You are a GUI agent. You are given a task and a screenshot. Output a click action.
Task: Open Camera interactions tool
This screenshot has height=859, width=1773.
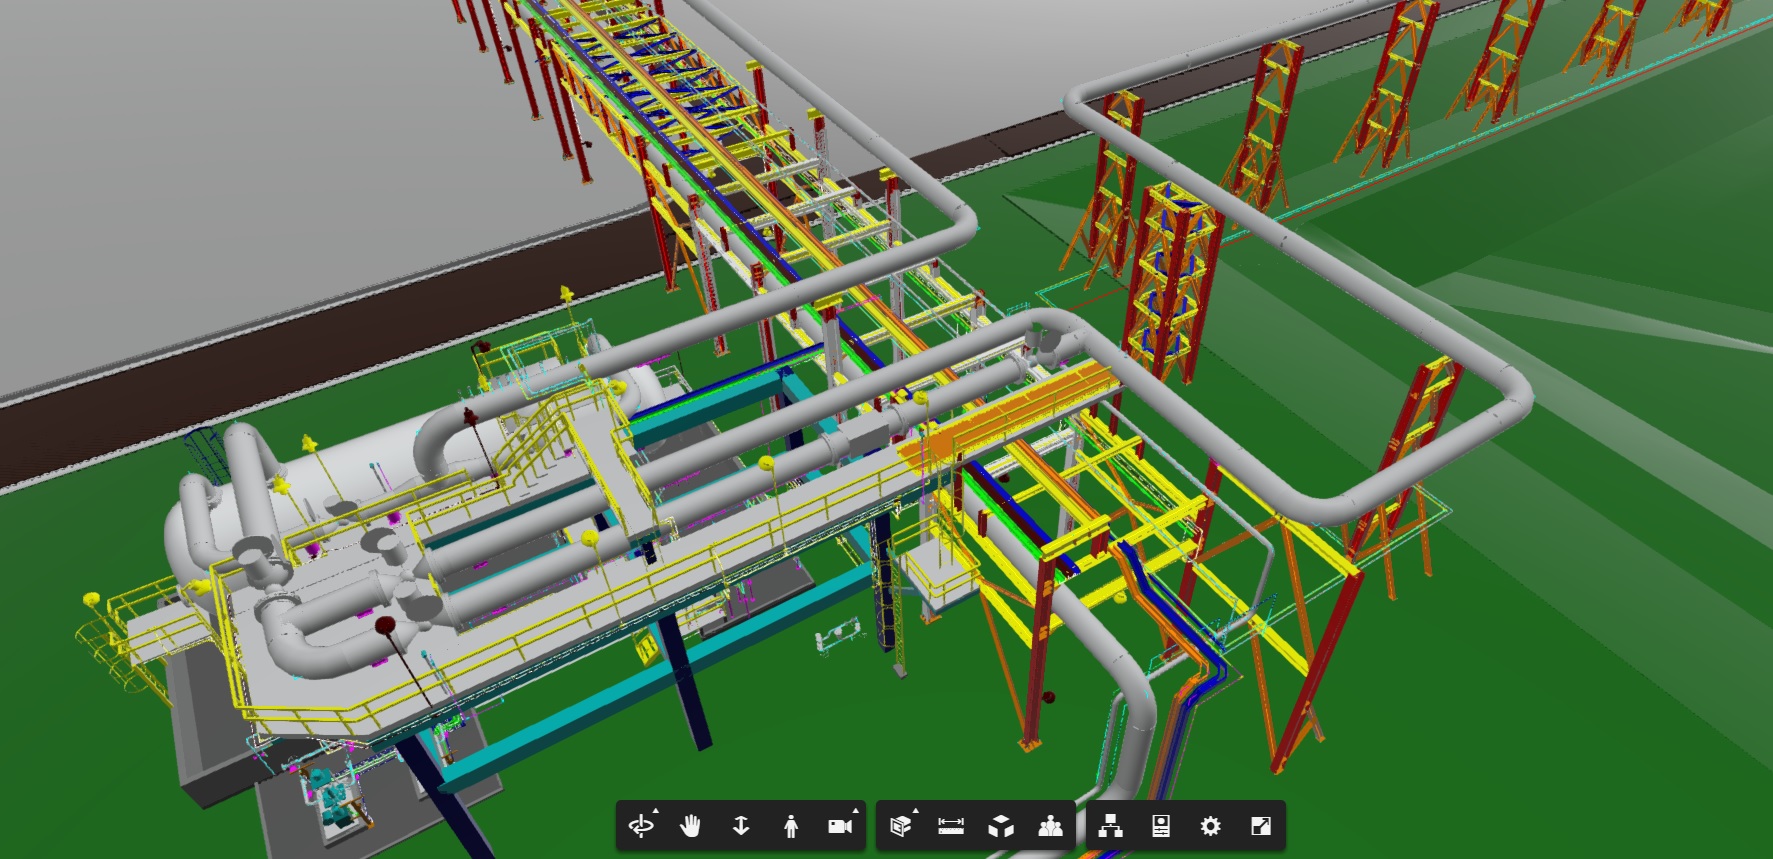click(841, 826)
